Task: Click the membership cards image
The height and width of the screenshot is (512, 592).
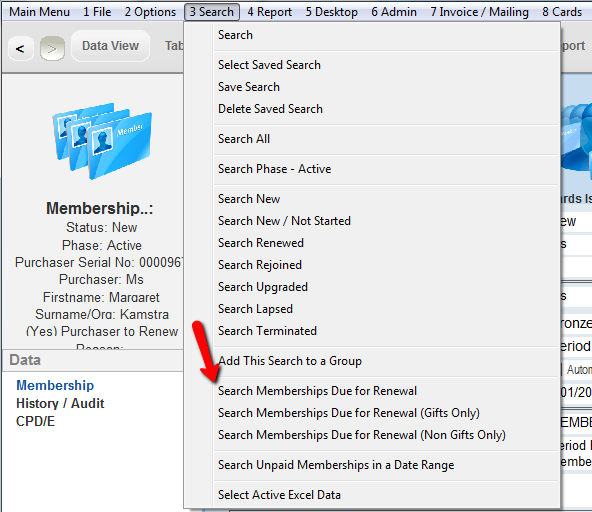Action: pyautogui.click(x=102, y=141)
